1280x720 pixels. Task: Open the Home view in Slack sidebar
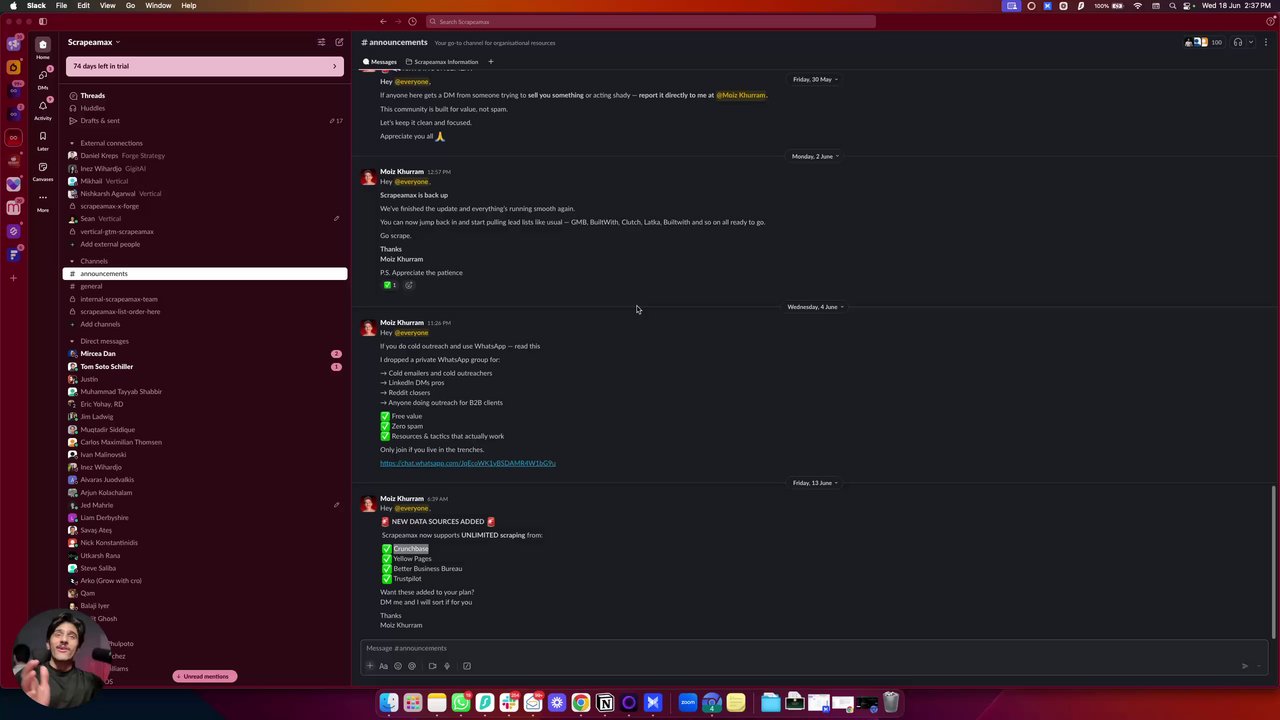[x=43, y=45]
